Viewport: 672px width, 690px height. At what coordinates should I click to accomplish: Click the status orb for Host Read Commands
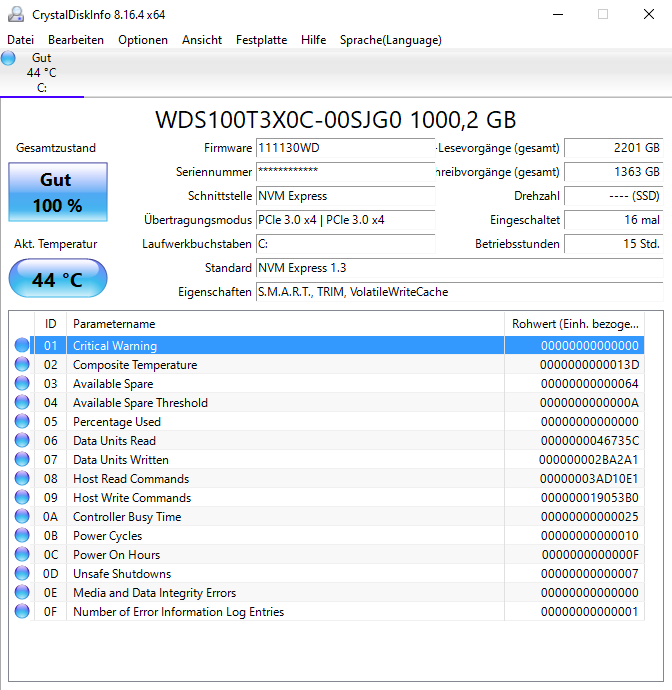22,478
